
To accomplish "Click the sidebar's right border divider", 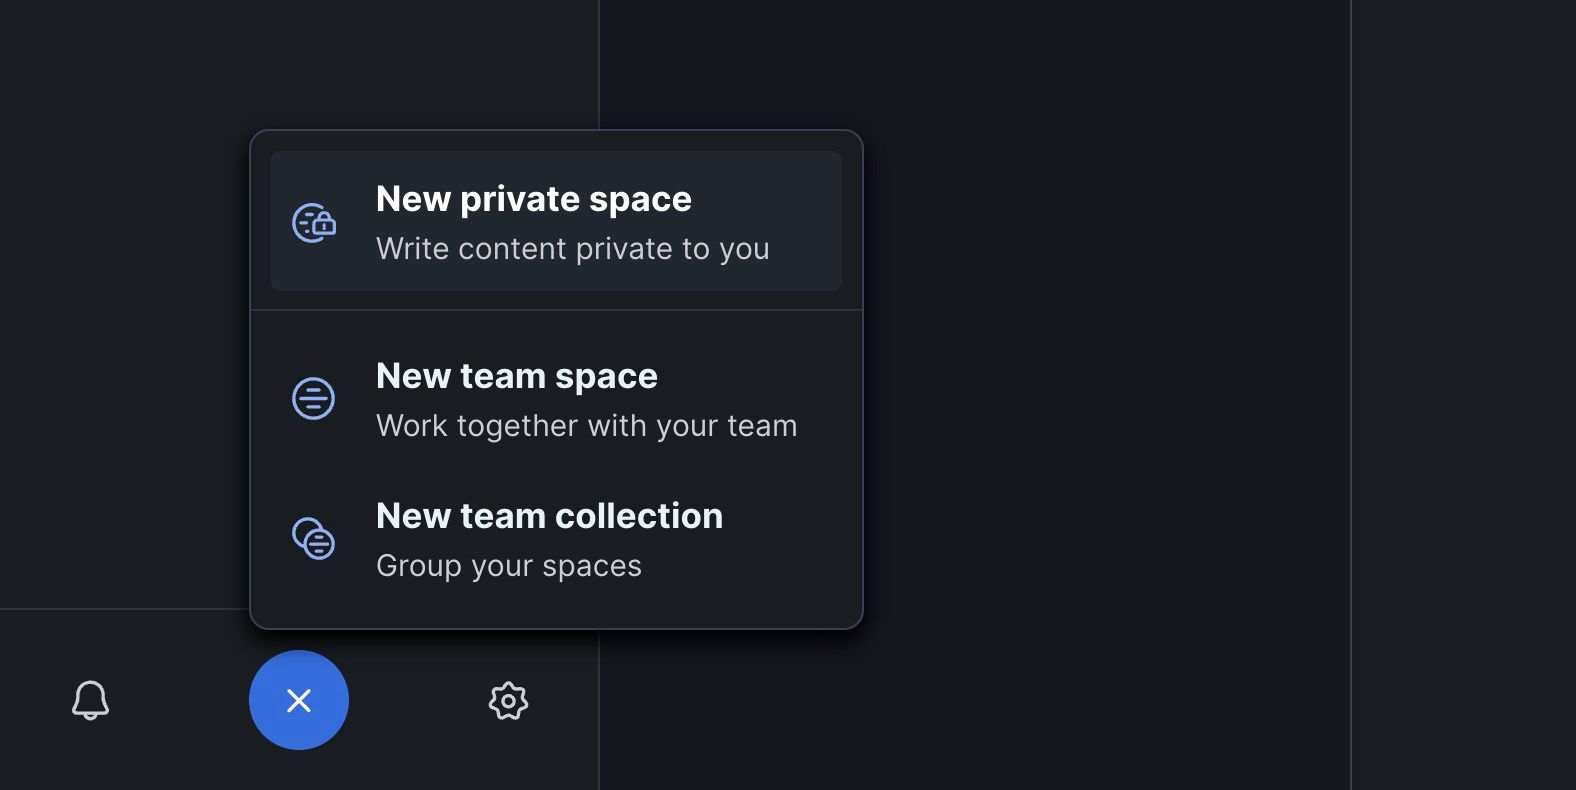I will pyautogui.click(x=599, y=60).
